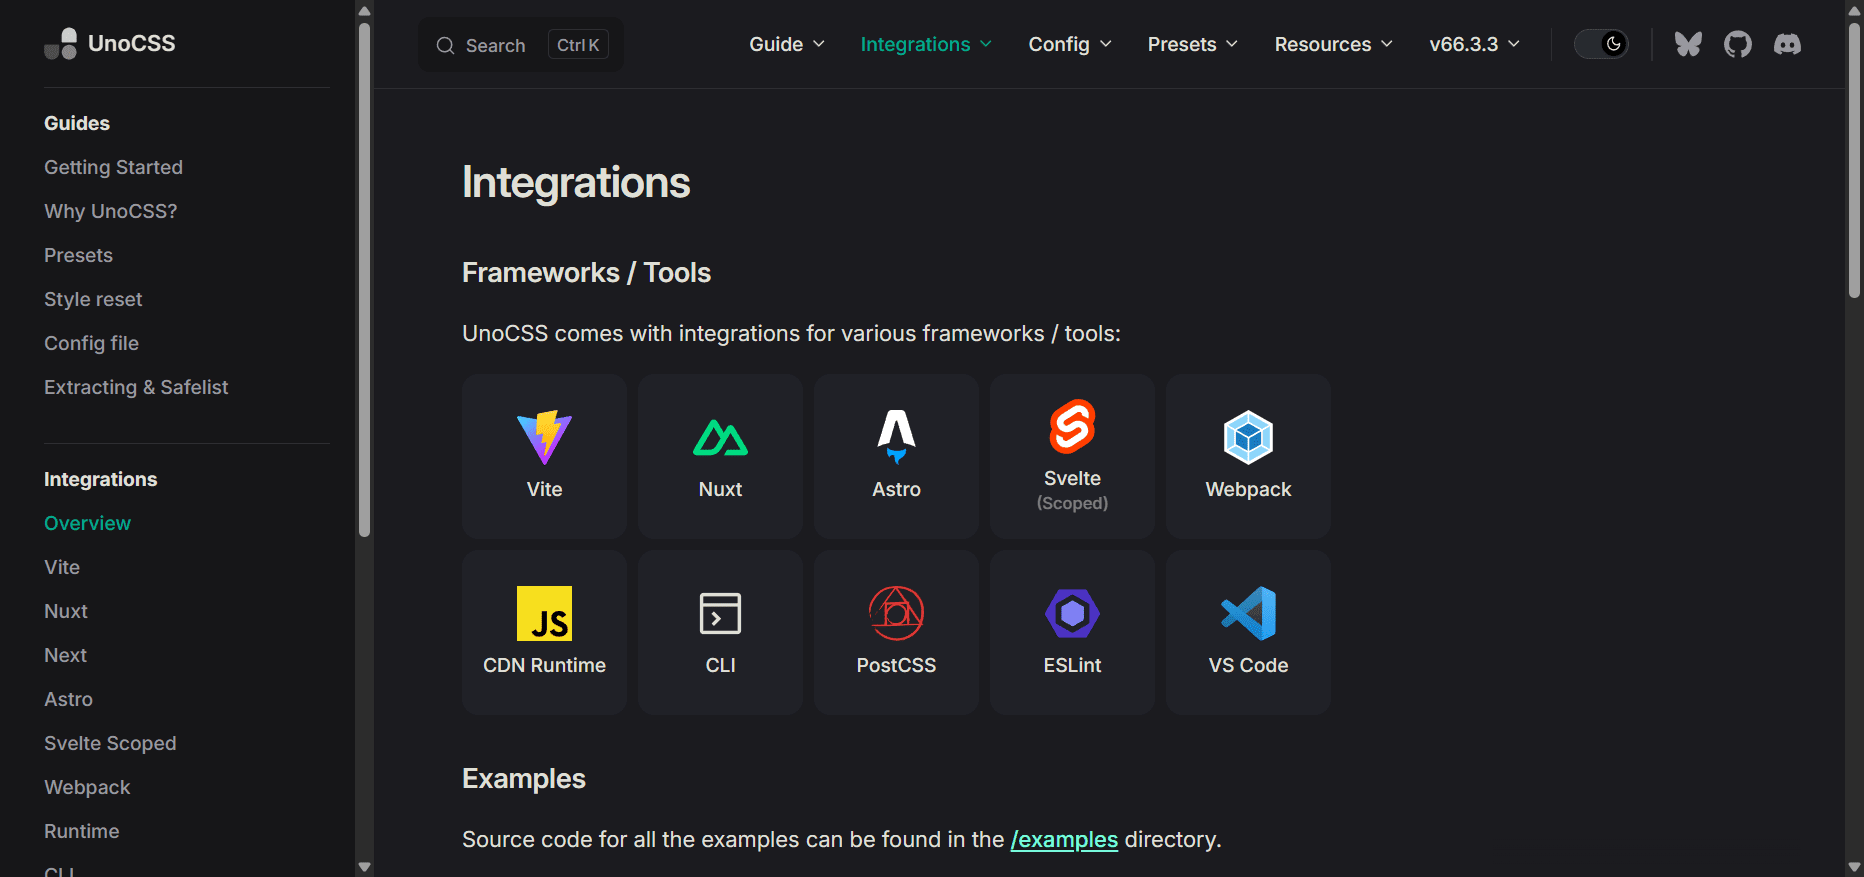Viewport: 1864px width, 877px height.
Task: Expand the Config dropdown menu
Action: coord(1070,44)
